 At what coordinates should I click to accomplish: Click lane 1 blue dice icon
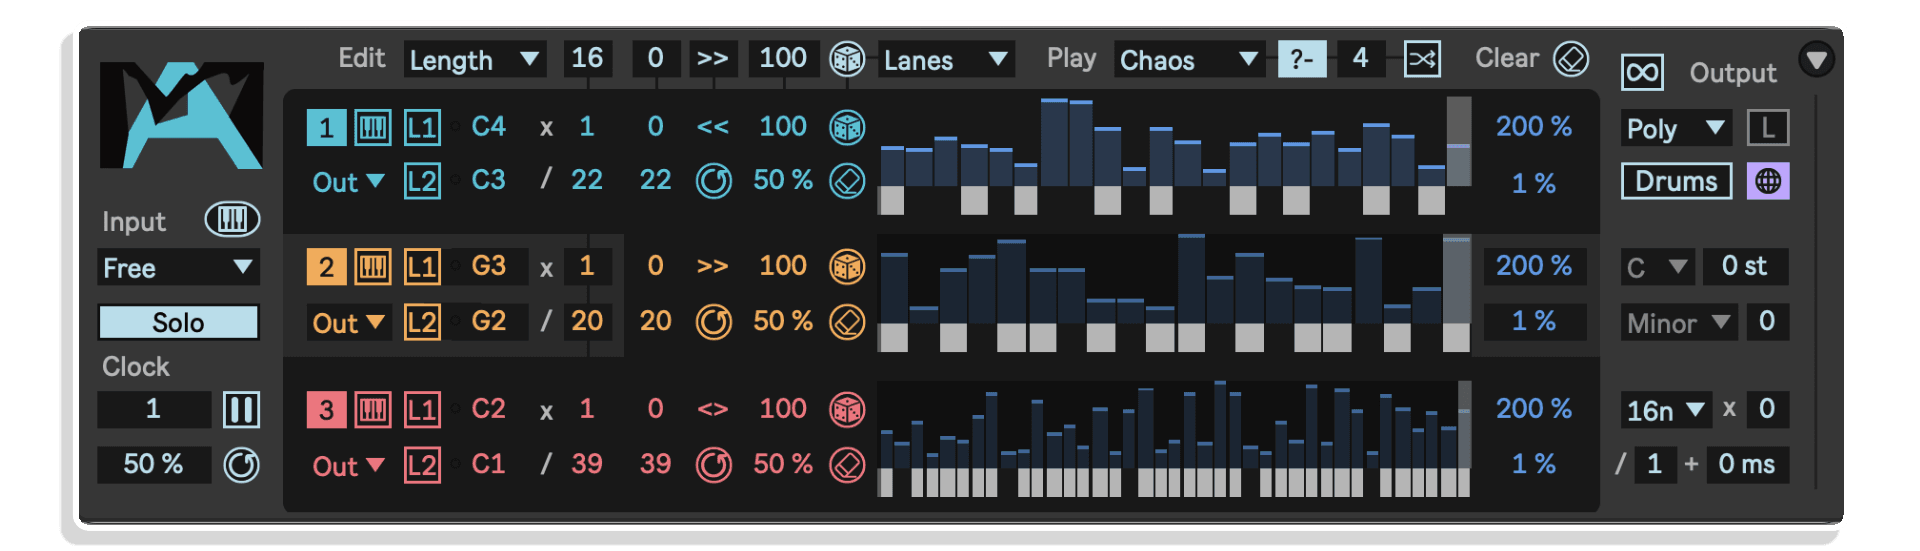(x=847, y=127)
